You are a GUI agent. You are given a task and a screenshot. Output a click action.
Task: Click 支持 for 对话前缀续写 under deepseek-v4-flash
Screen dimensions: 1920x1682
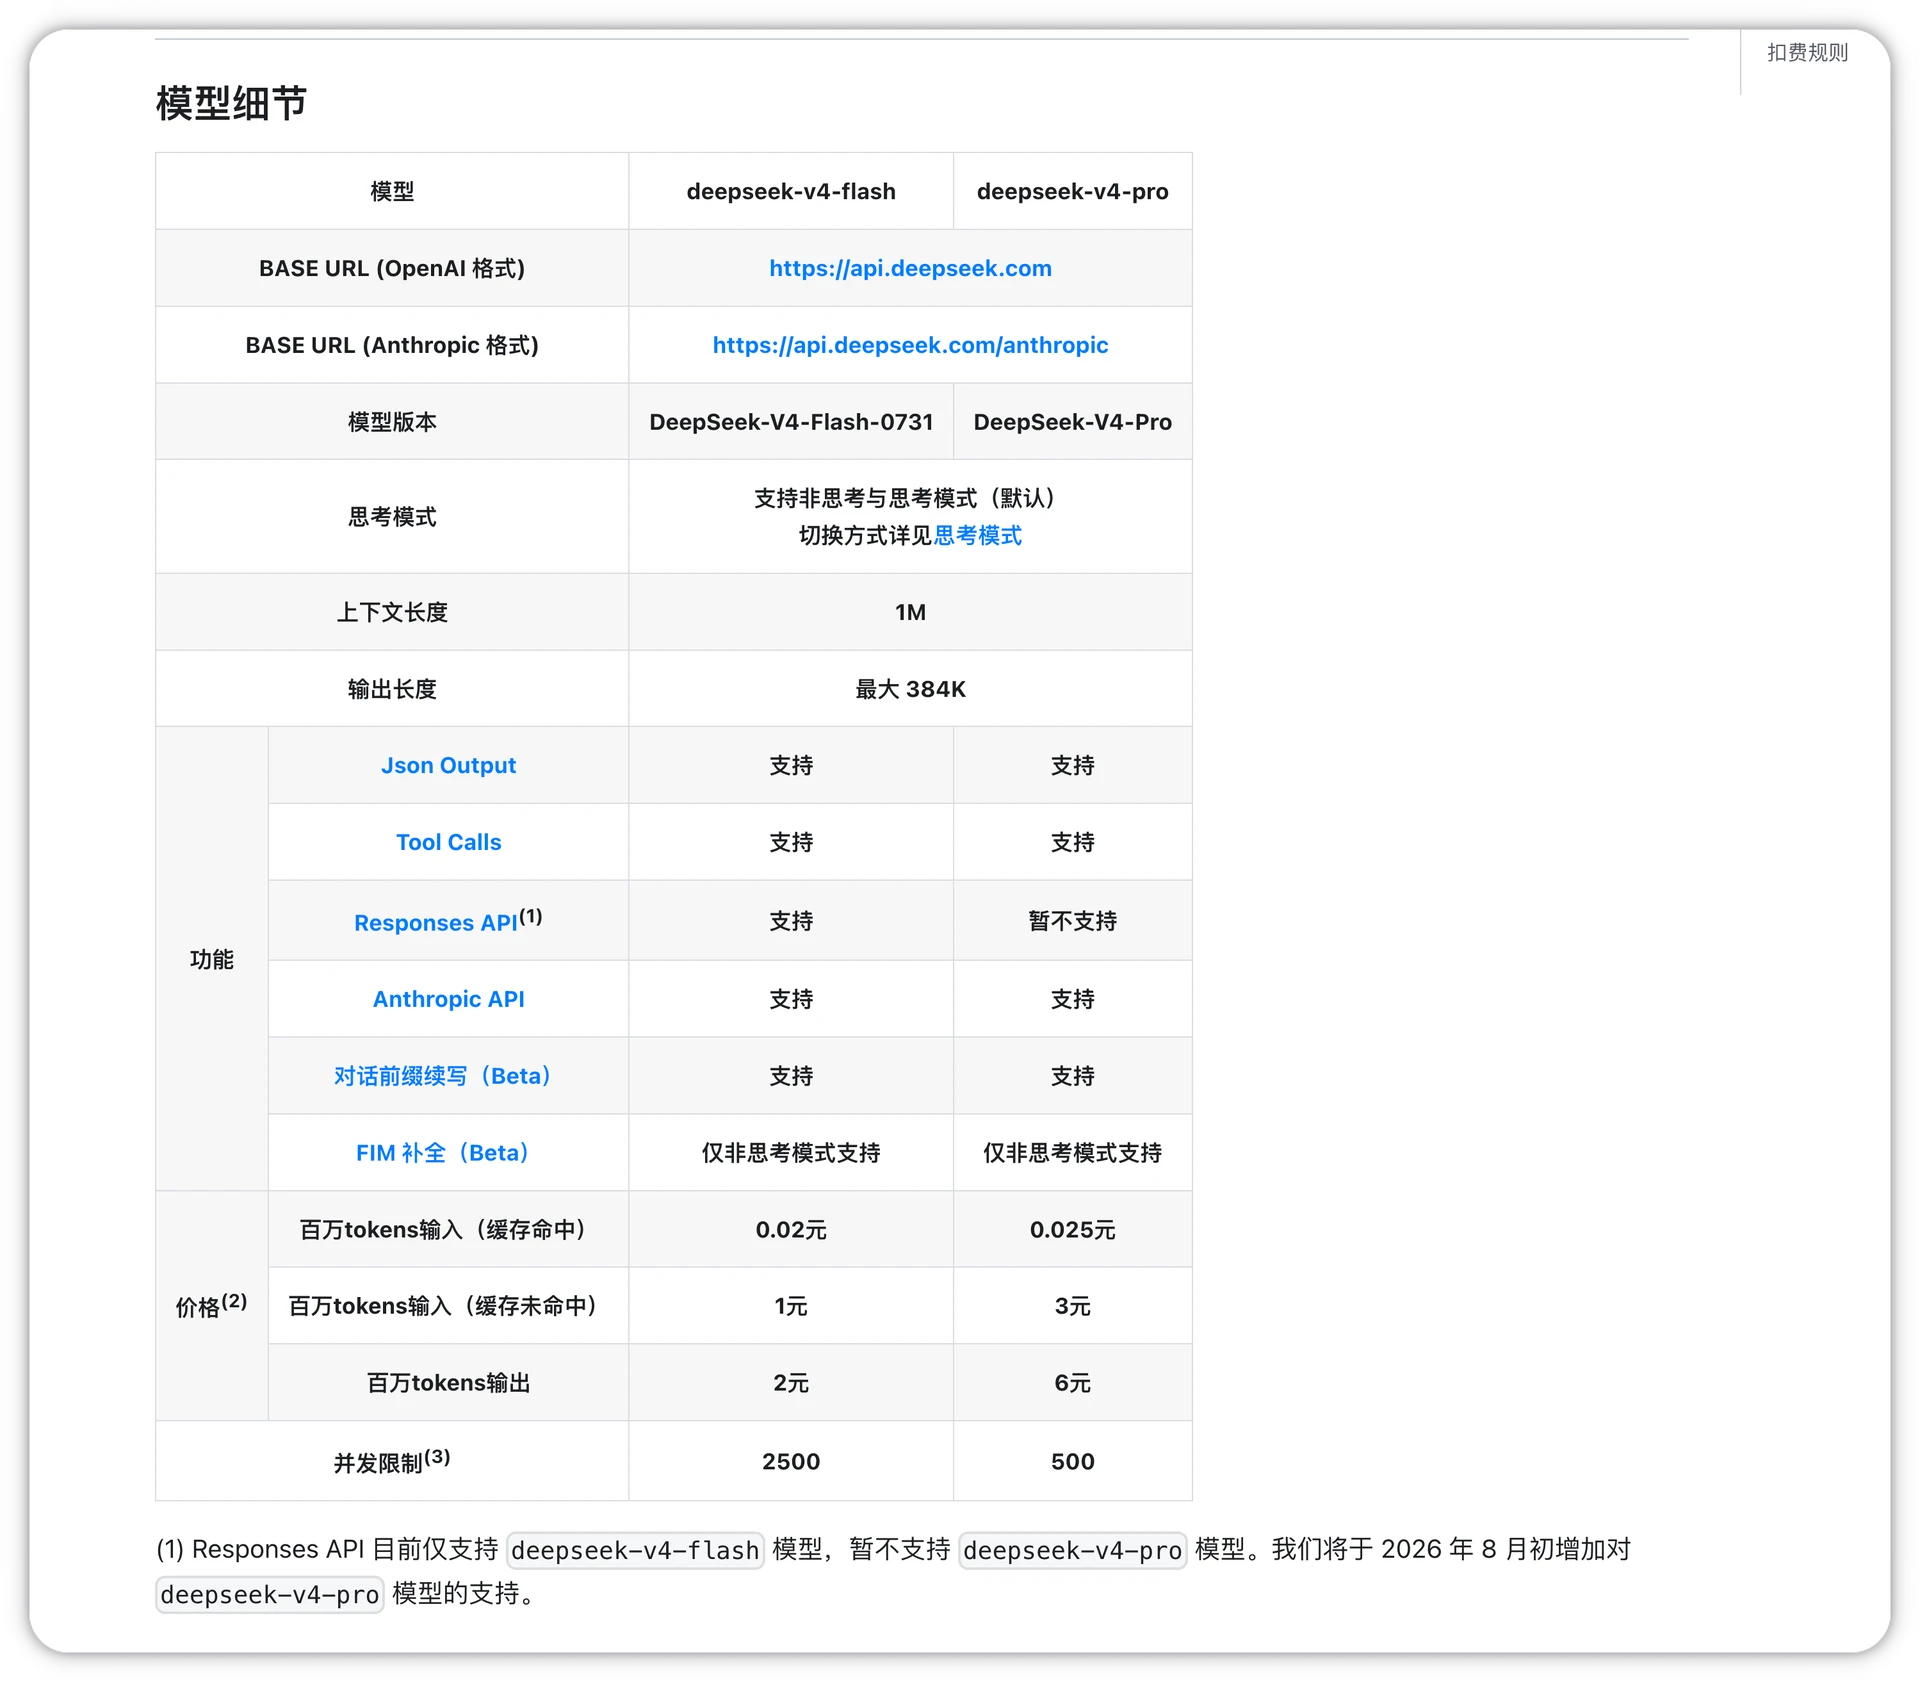click(x=791, y=1076)
